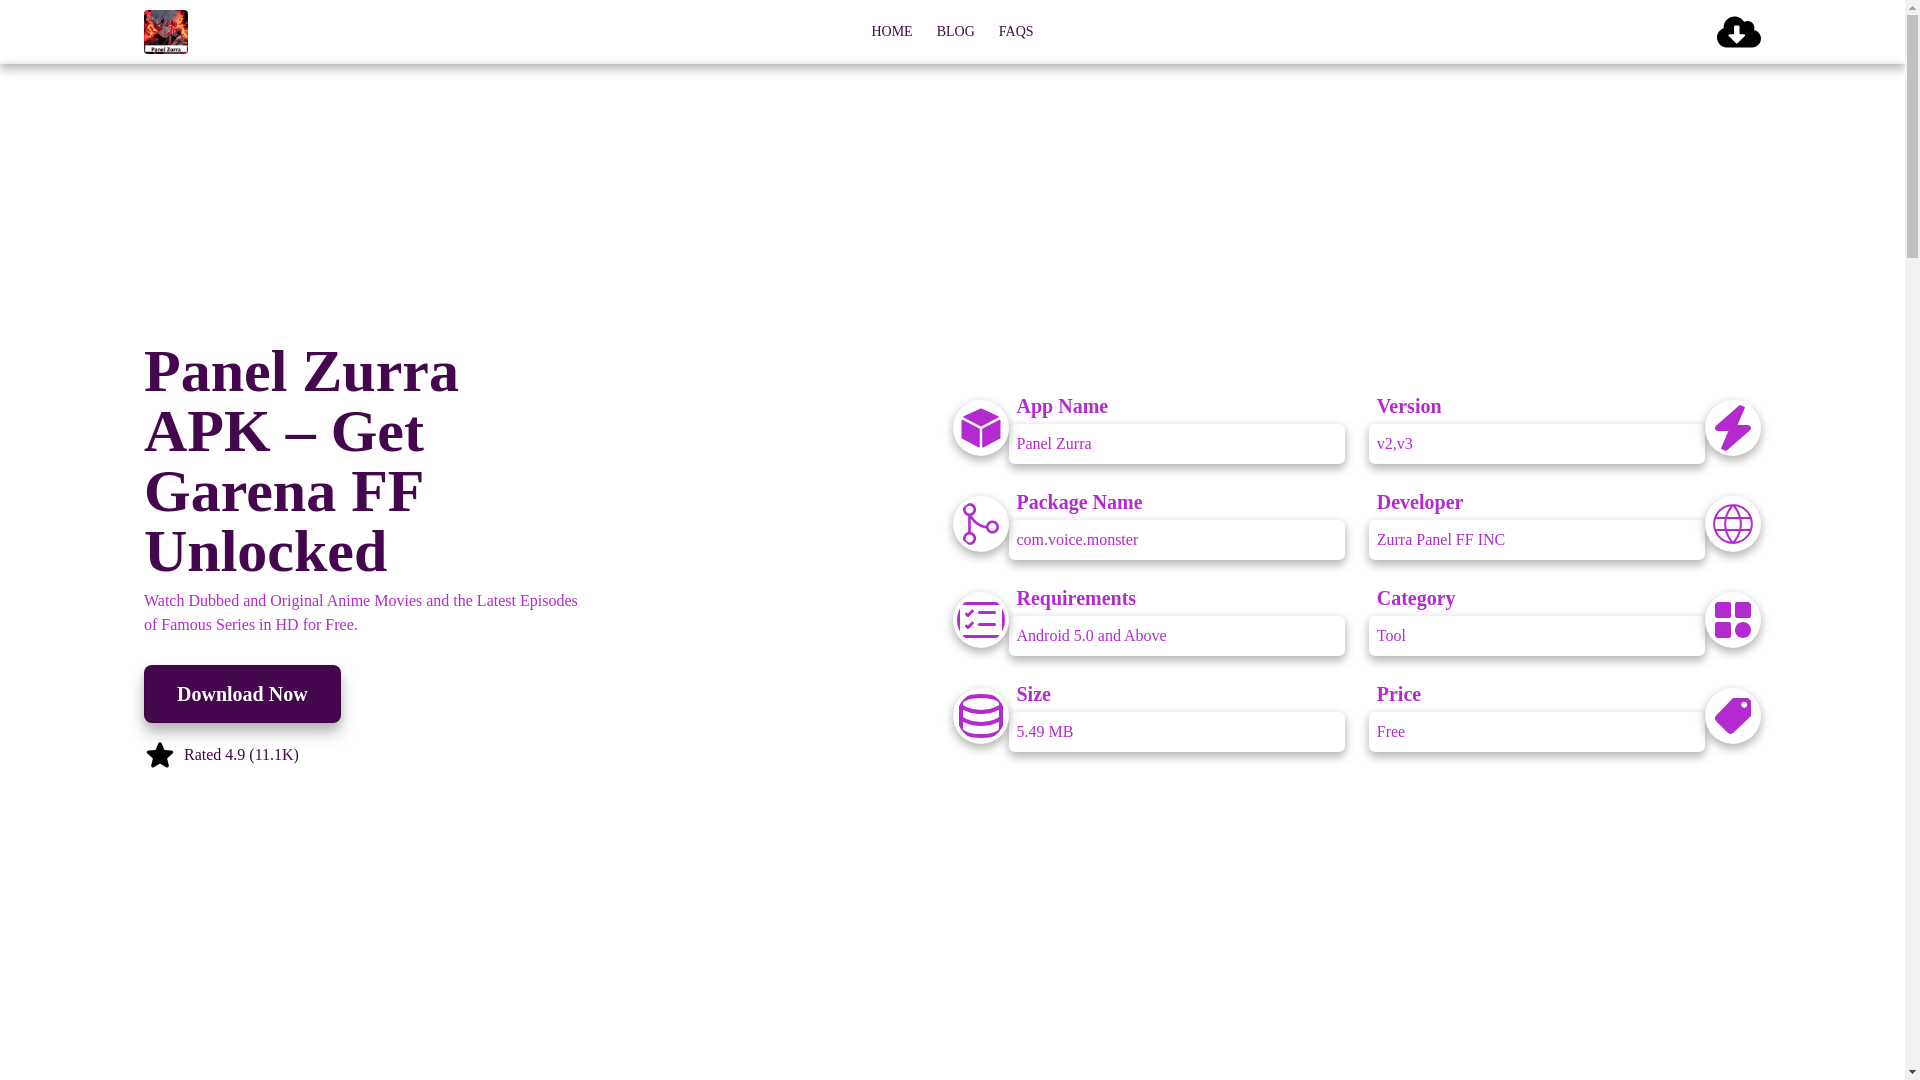
Task: Click the database icon beside Size
Action: click(980, 716)
